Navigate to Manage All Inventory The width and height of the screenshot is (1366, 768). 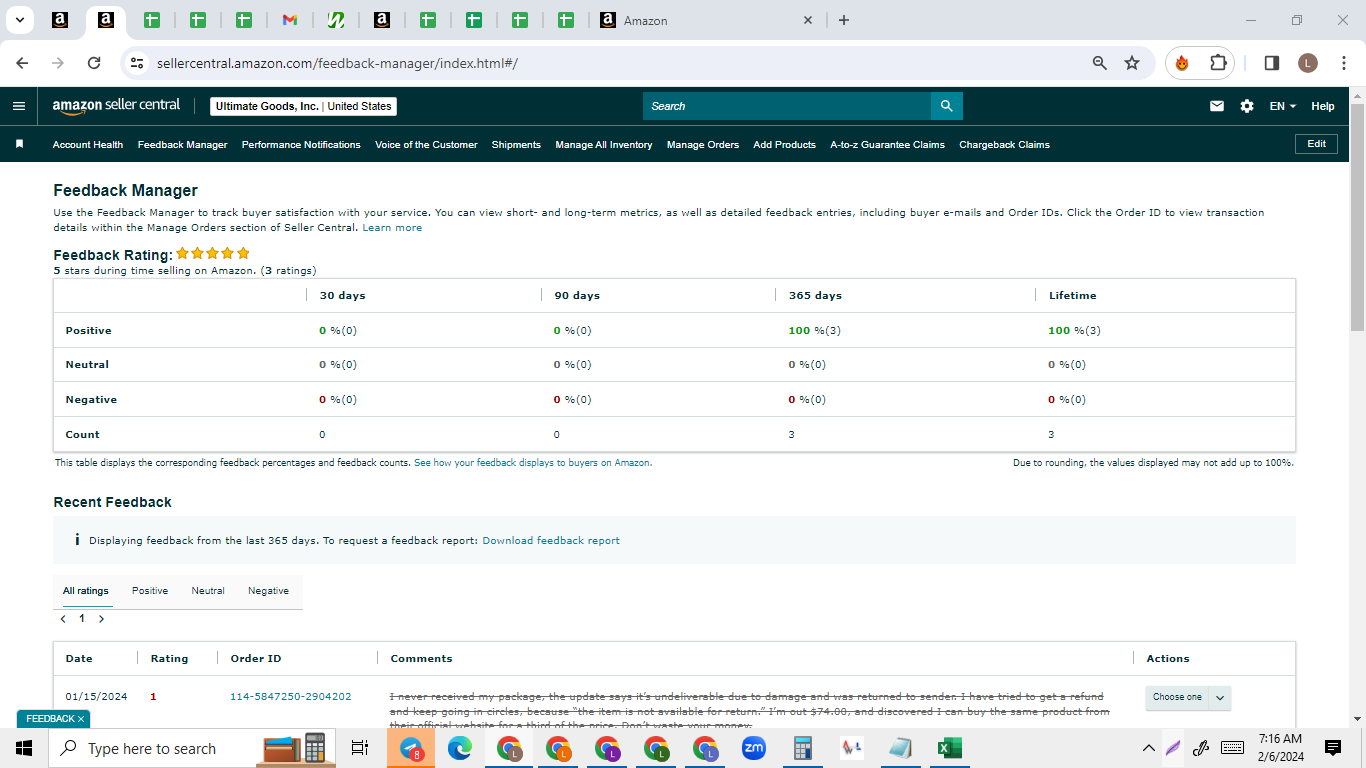(604, 144)
